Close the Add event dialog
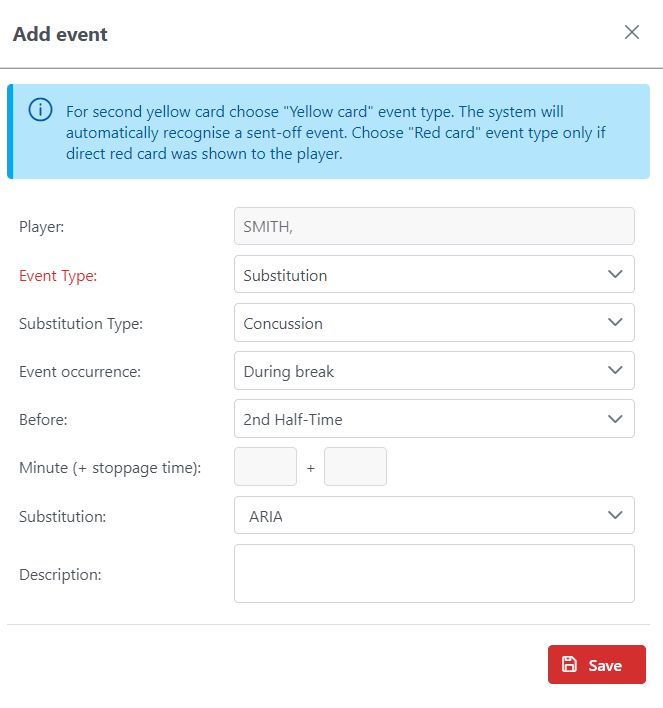Viewport: 663px width, 708px height. [x=632, y=32]
